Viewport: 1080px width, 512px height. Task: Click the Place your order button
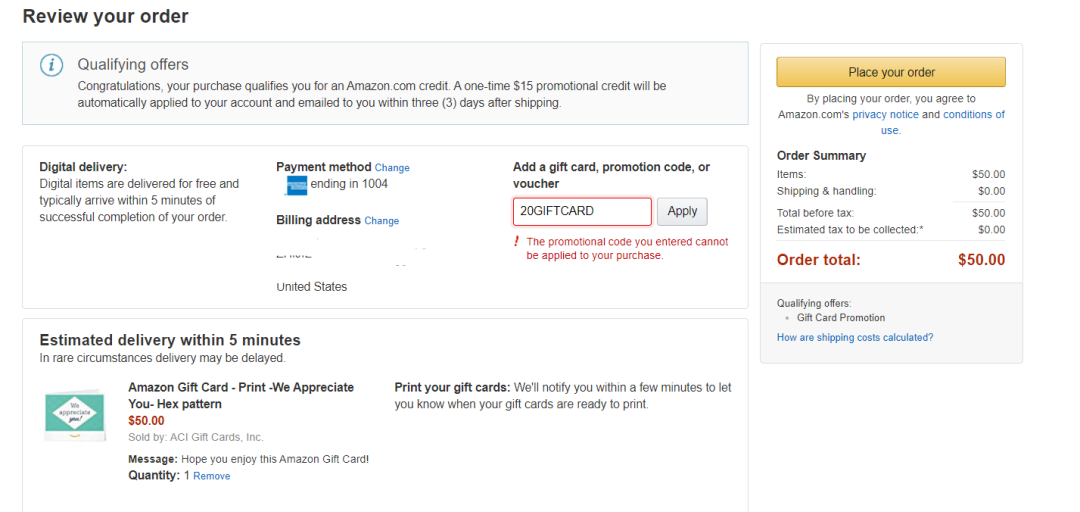(891, 72)
